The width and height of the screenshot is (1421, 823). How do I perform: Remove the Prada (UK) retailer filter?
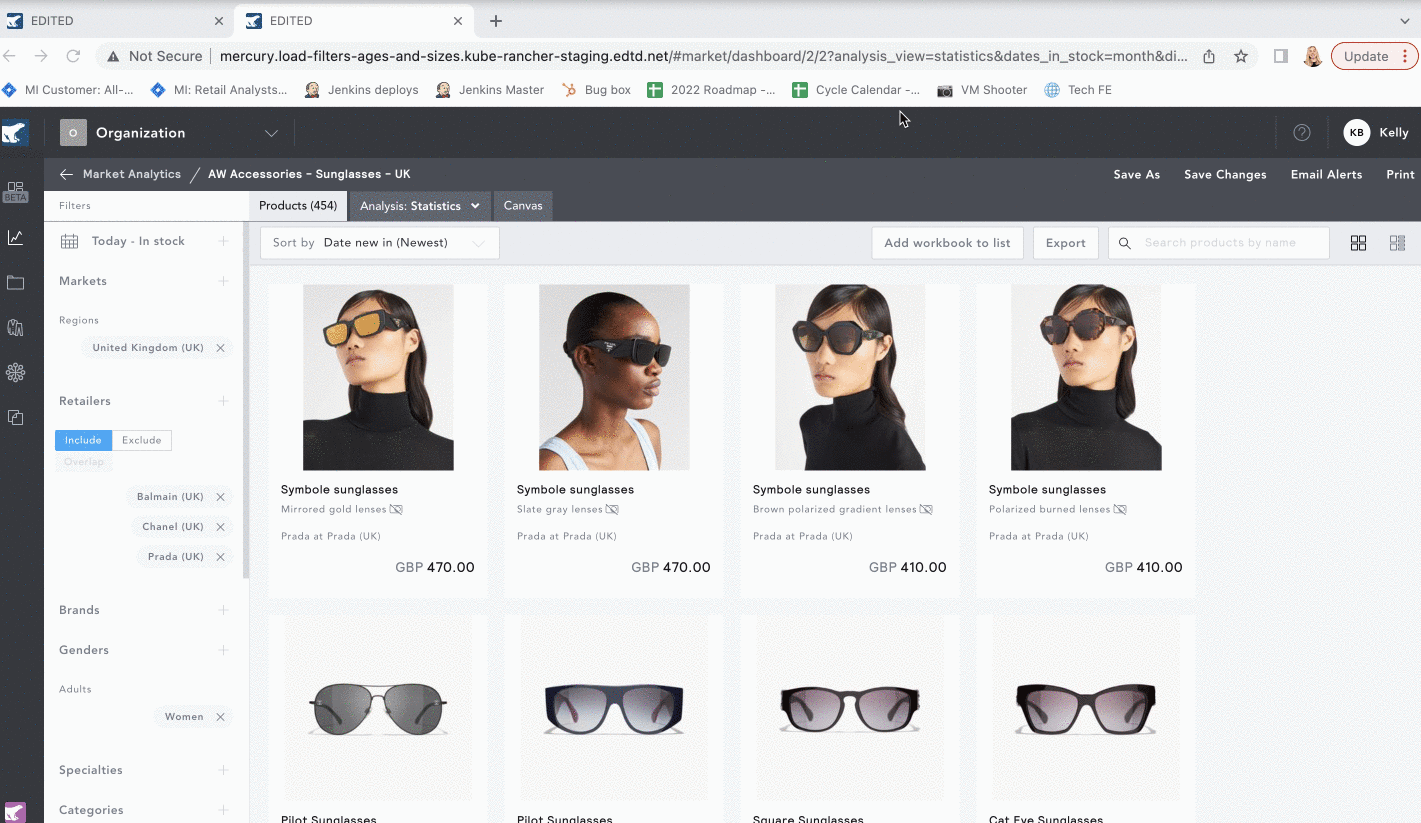(x=220, y=557)
